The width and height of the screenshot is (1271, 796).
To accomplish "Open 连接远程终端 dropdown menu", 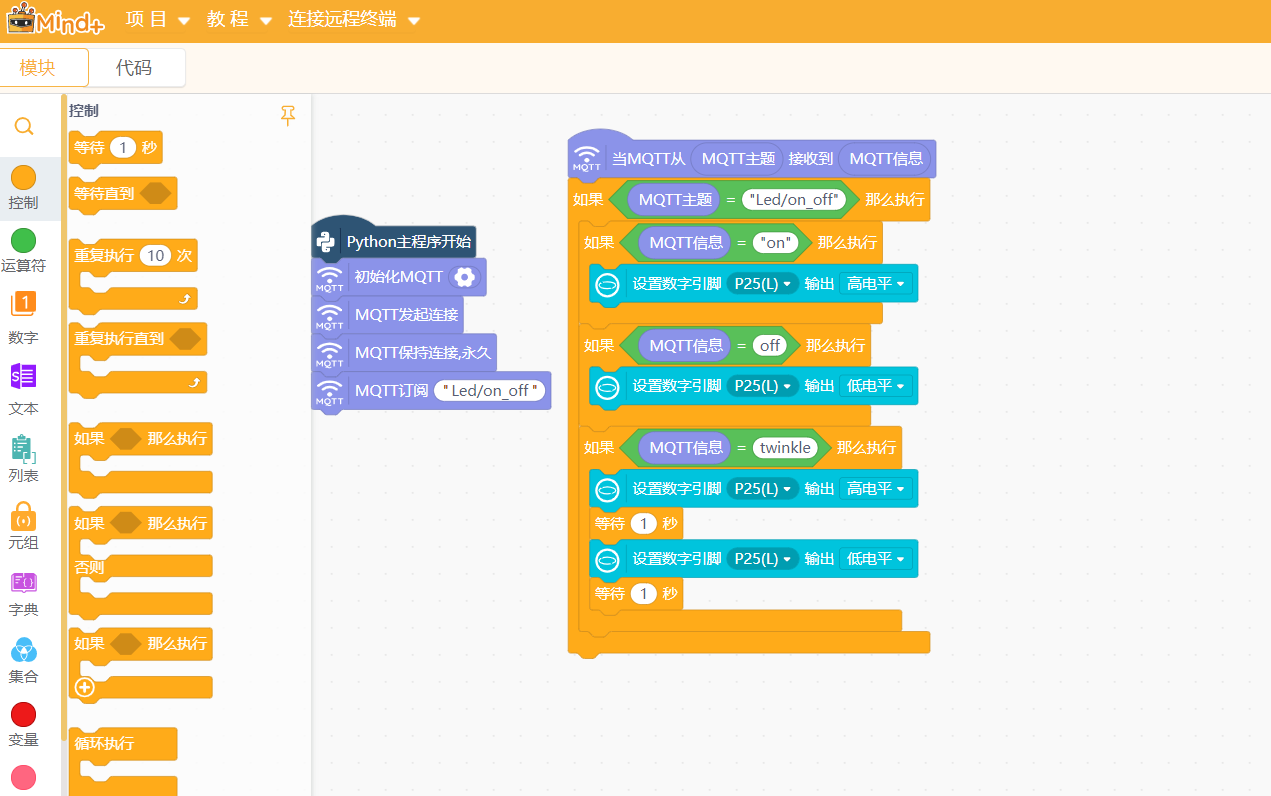I will pyautogui.click(x=354, y=20).
